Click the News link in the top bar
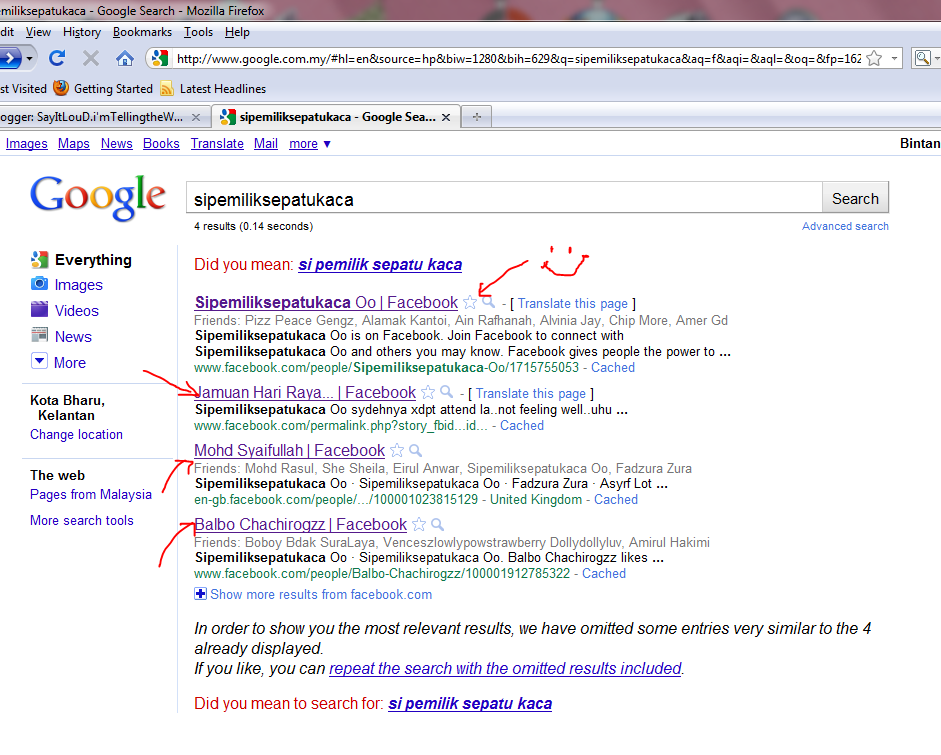Image resolution: width=941 pixels, height=755 pixels. tap(116, 143)
